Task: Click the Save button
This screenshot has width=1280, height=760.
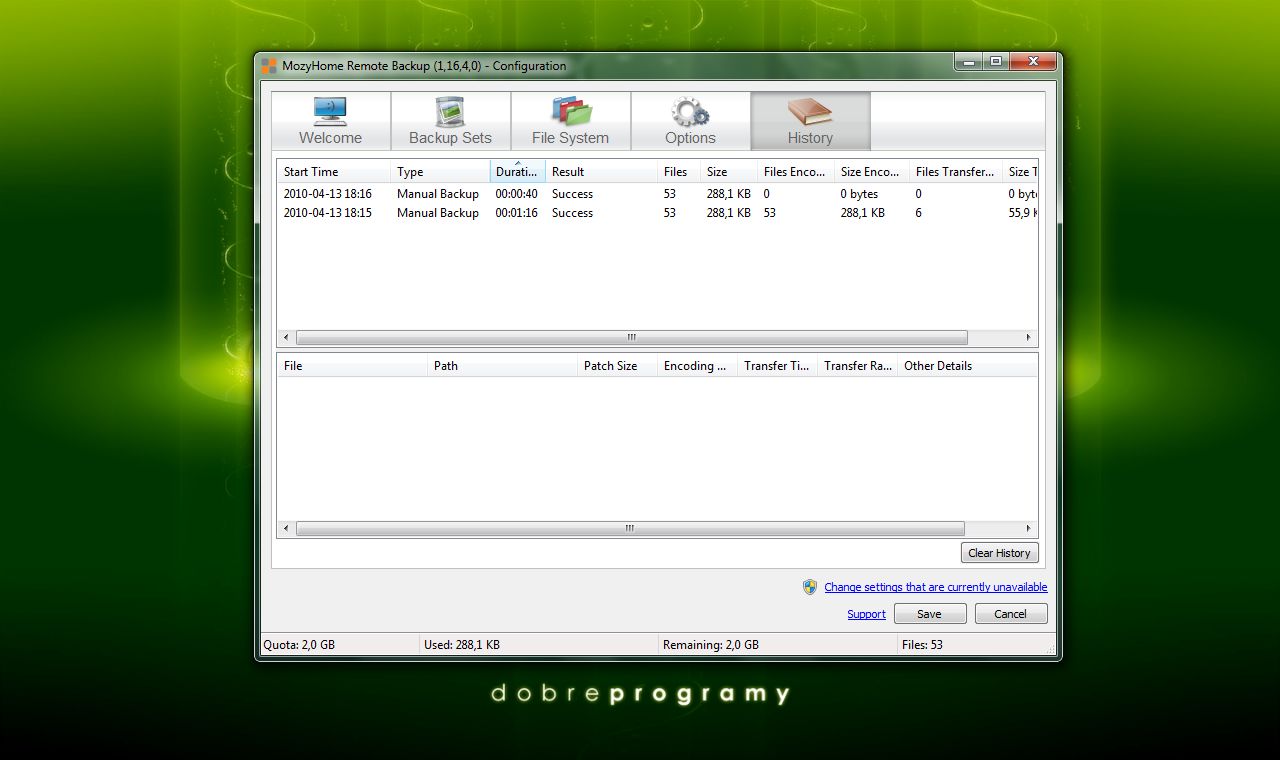Action: pyautogui.click(x=929, y=614)
